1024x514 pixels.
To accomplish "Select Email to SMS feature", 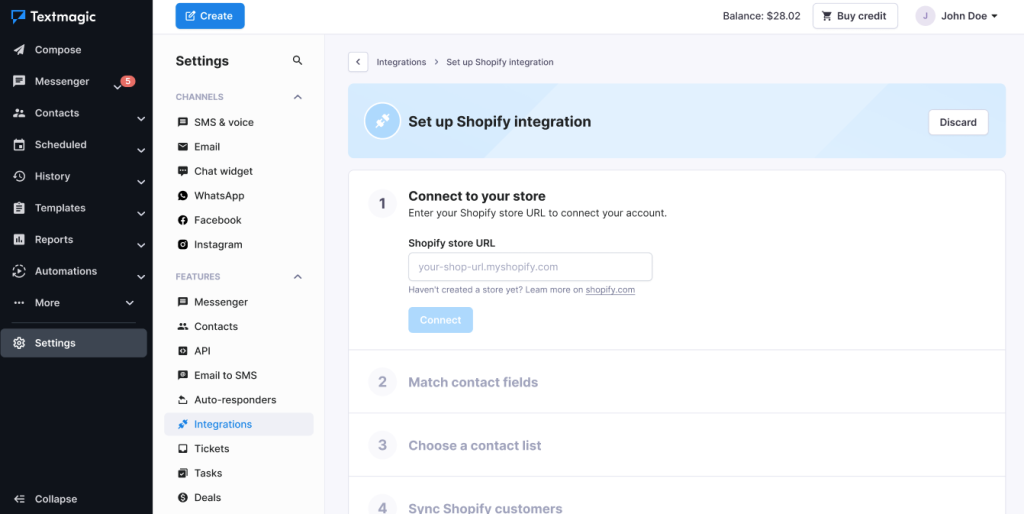I will point(225,376).
